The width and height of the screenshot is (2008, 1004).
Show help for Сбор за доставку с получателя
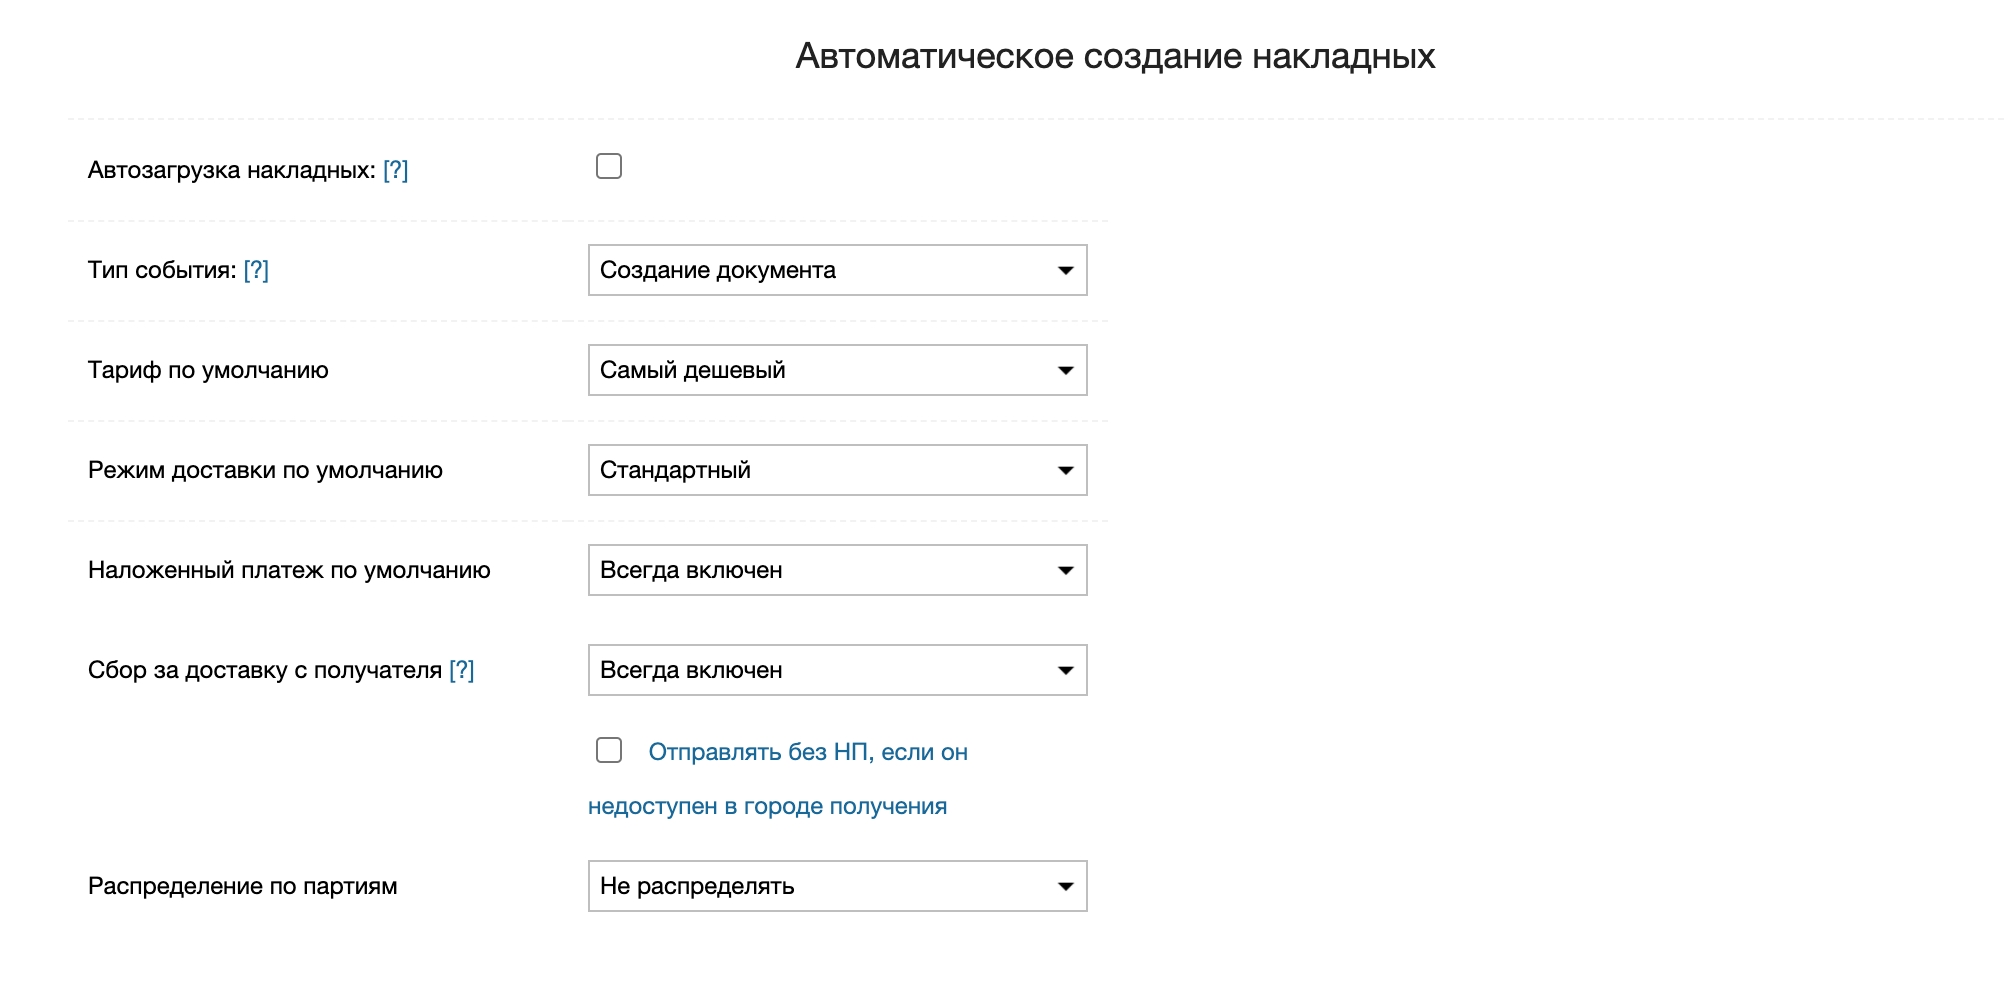pyautogui.click(x=461, y=670)
